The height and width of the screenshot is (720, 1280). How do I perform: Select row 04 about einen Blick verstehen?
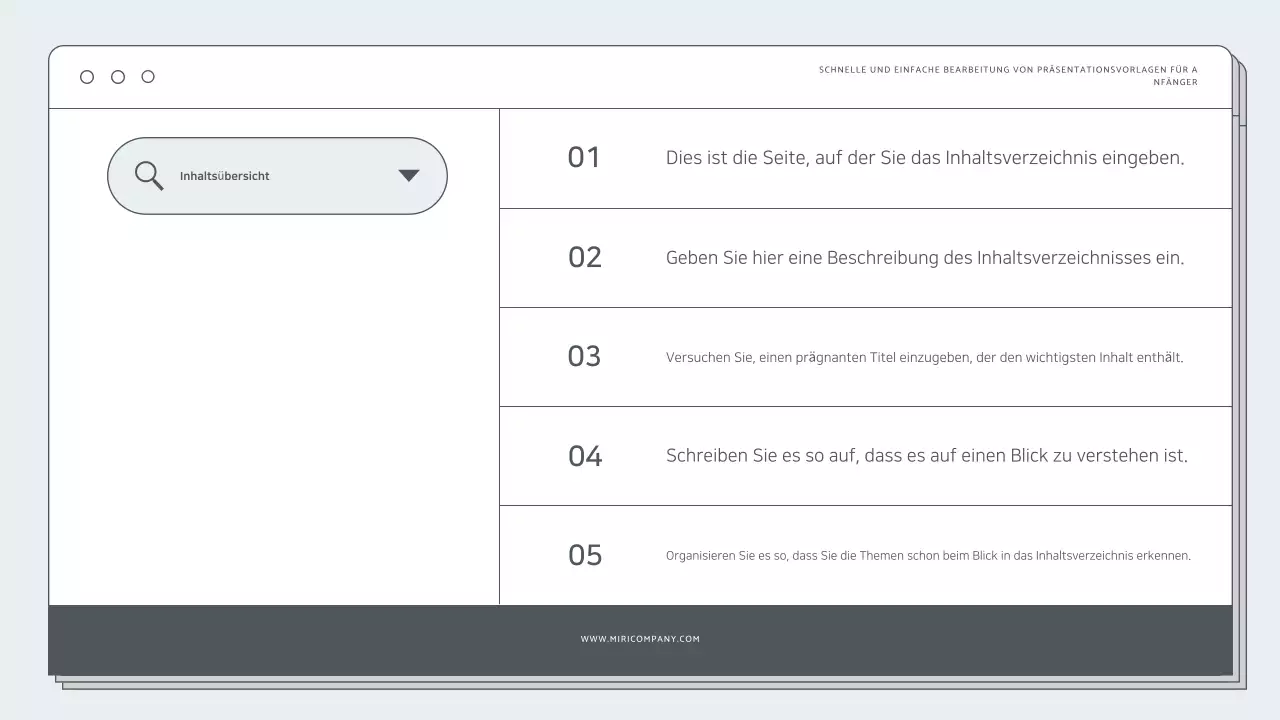pyautogui.click(x=927, y=455)
